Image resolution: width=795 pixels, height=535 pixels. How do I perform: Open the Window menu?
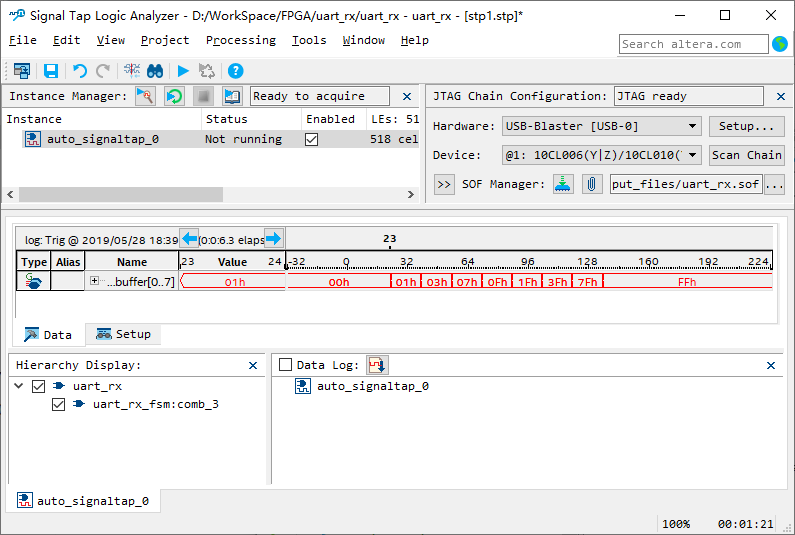pos(364,40)
